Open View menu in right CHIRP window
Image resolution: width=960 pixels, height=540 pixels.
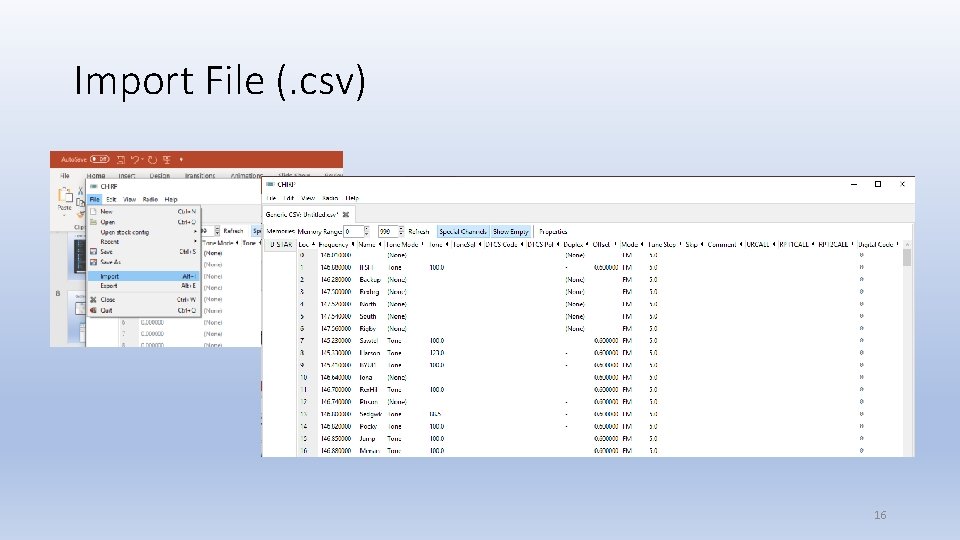point(308,198)
